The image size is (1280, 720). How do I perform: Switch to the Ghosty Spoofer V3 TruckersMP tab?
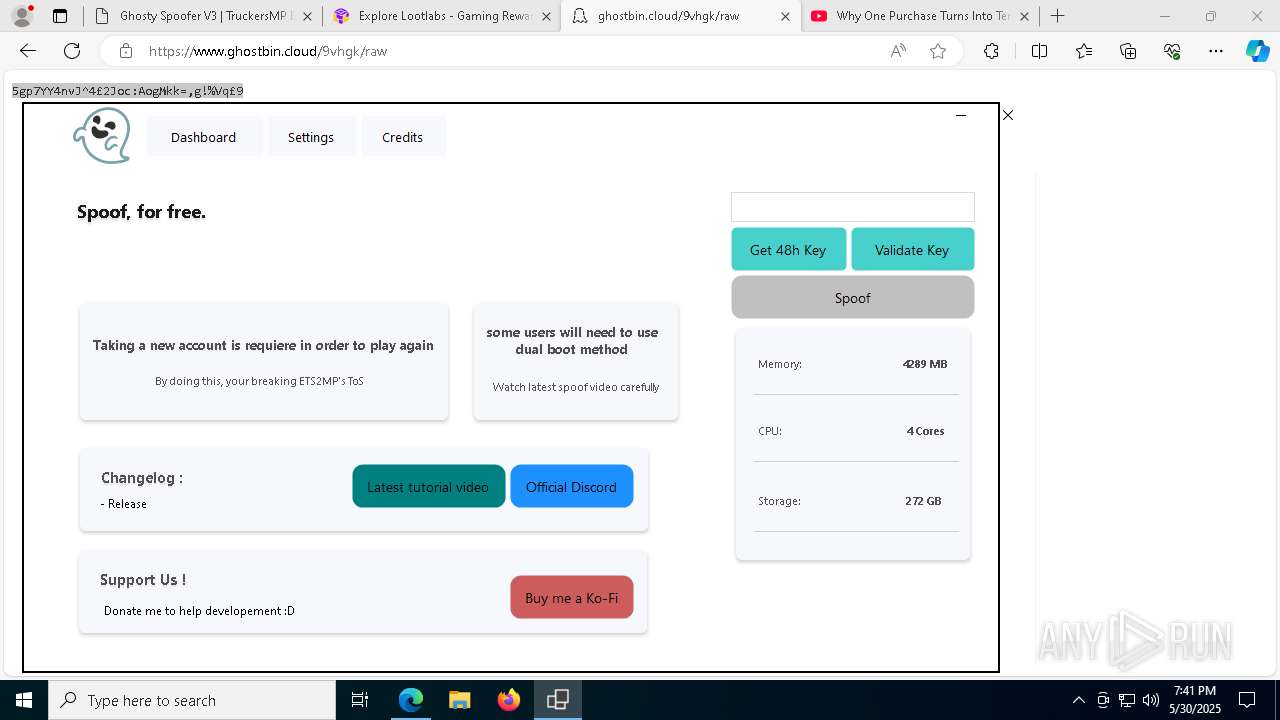click(205, 16)
